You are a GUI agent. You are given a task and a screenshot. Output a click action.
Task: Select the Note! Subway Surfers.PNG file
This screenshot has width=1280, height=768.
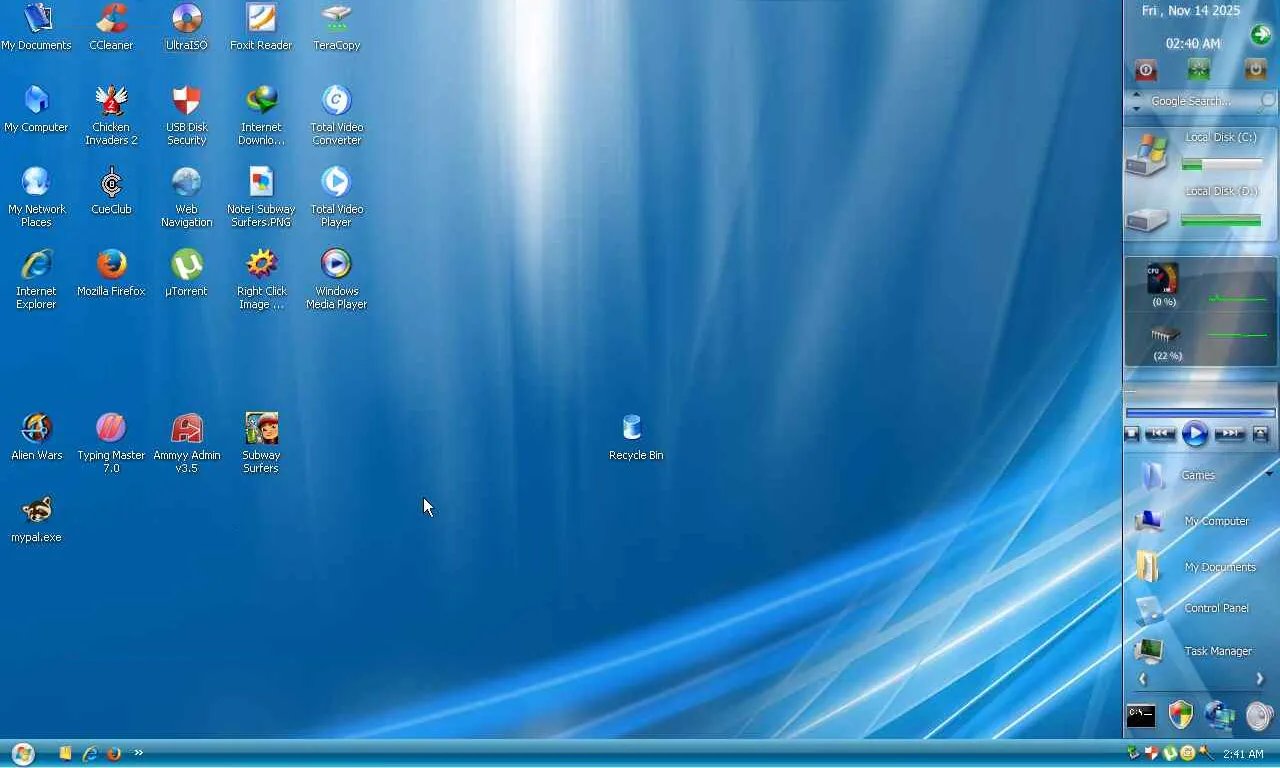click(x=261, y=197)
